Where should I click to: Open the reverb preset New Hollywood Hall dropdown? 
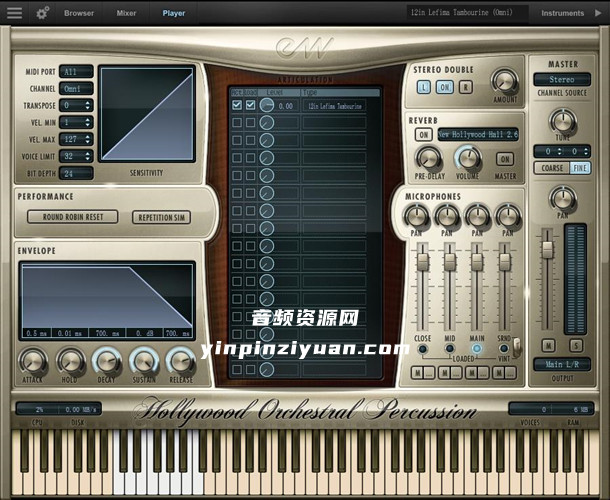(x=478, y=135)
